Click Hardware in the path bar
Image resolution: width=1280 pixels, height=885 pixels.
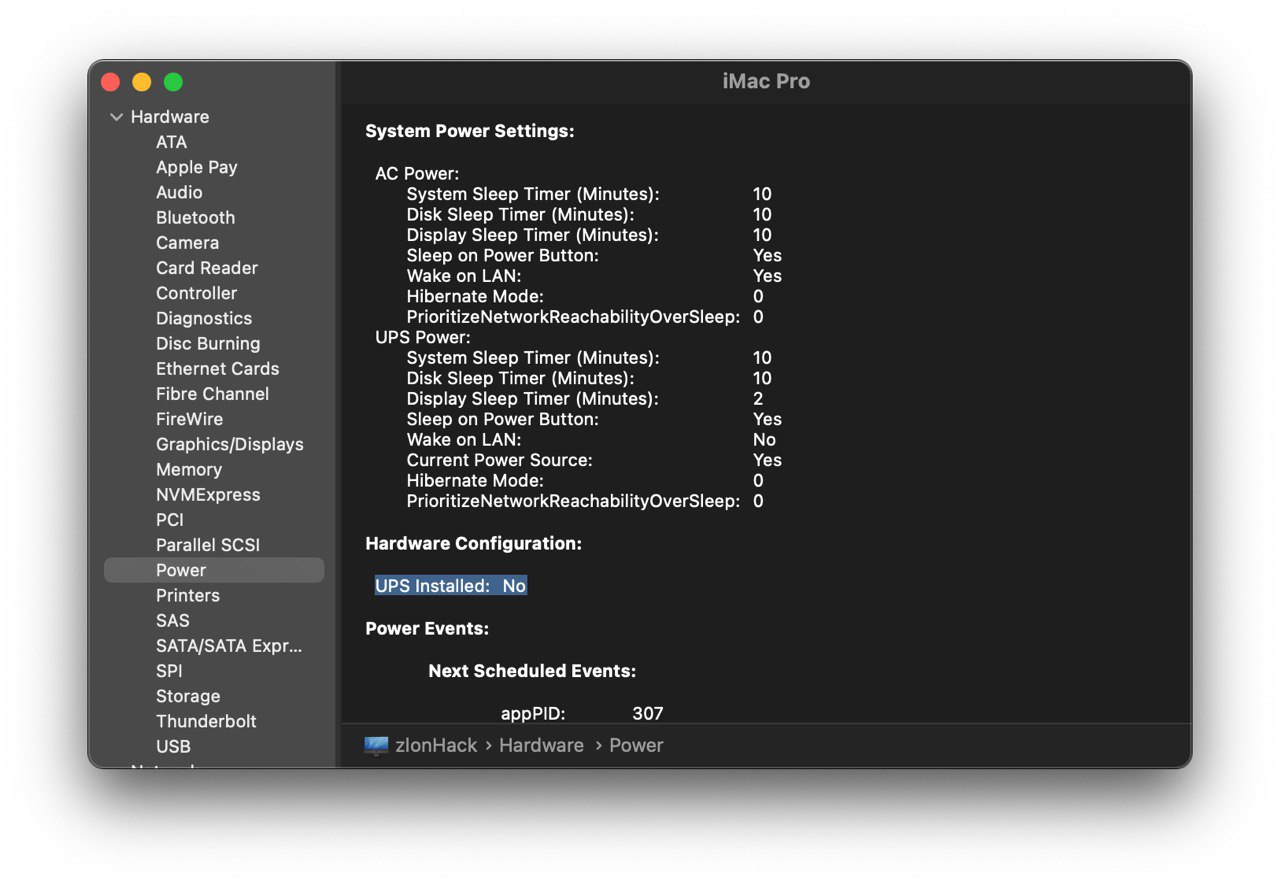pyautogui.click(x=541, y=745)
